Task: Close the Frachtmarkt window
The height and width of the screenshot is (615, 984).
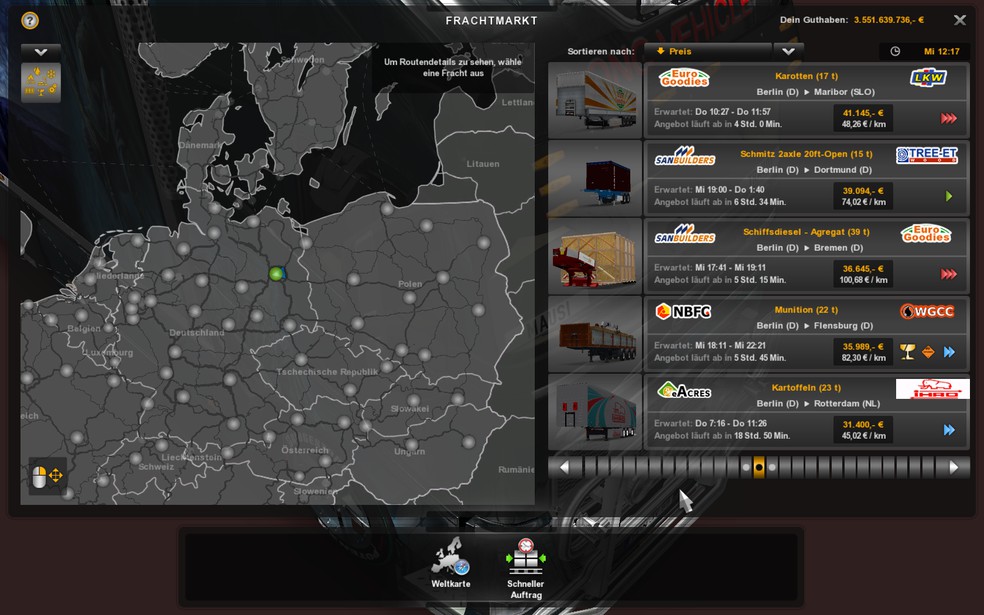Action: [960, 20]
